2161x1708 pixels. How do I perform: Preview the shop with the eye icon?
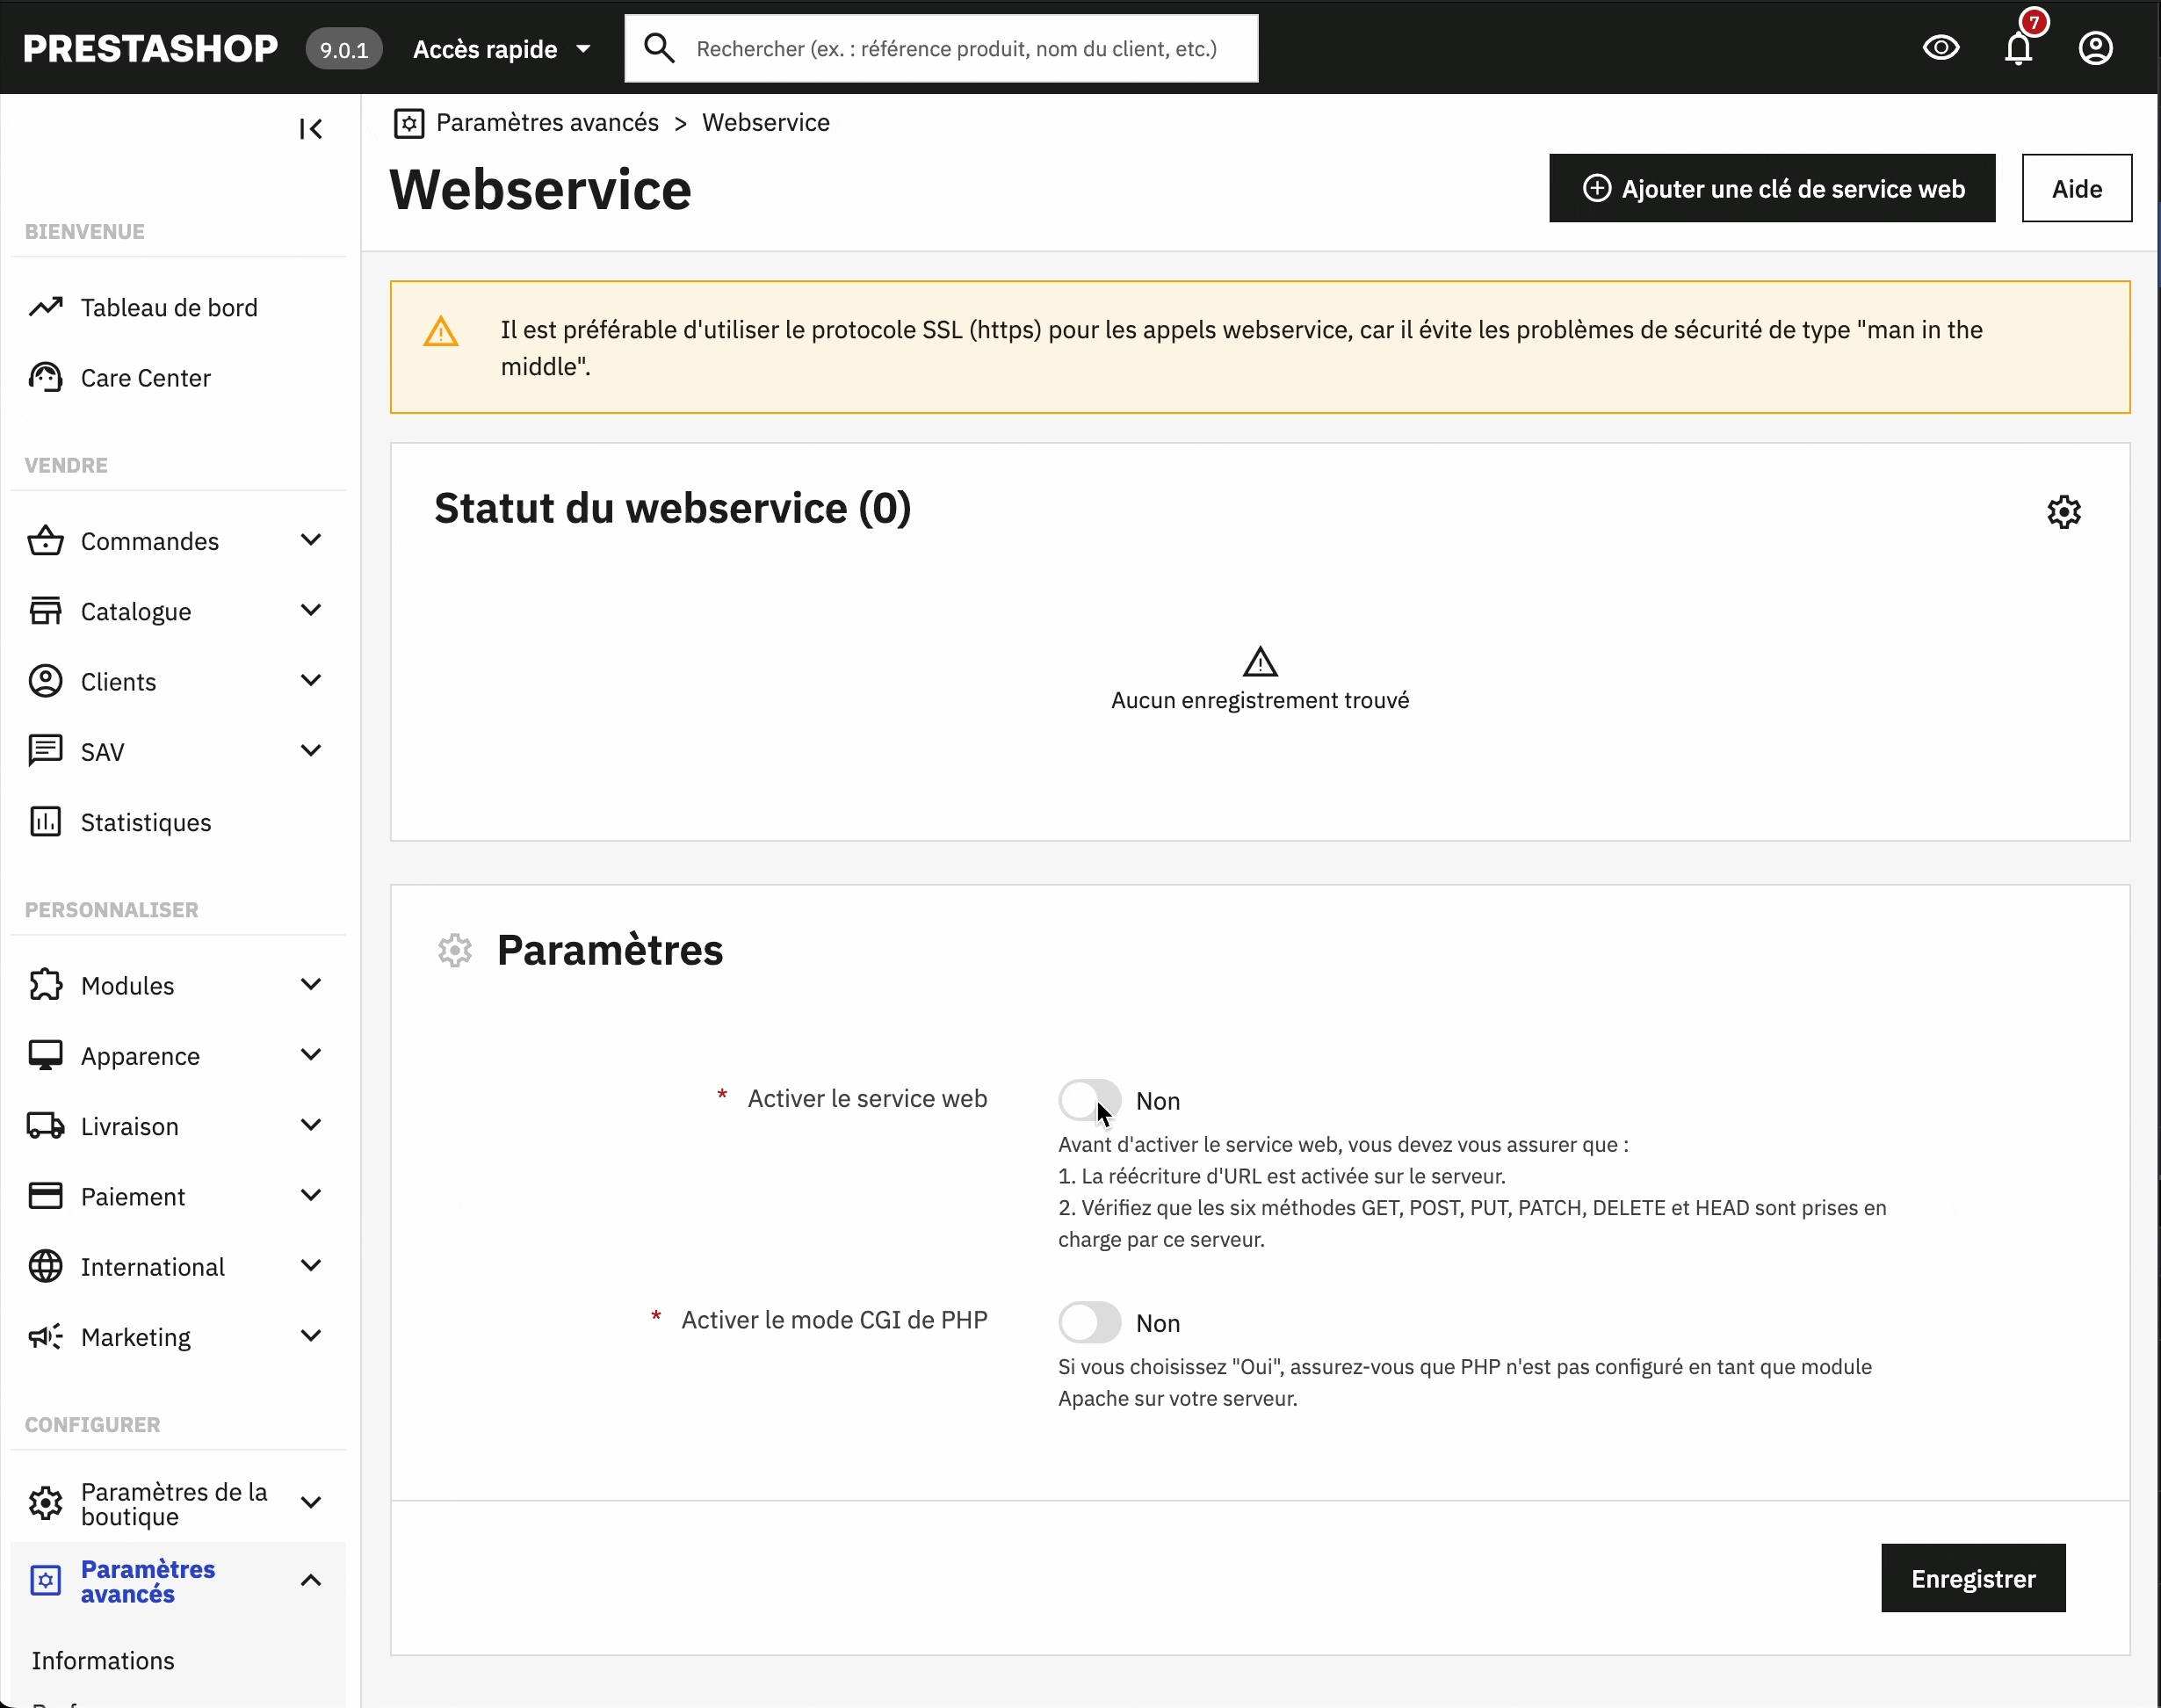click(x=1942, y=47)
